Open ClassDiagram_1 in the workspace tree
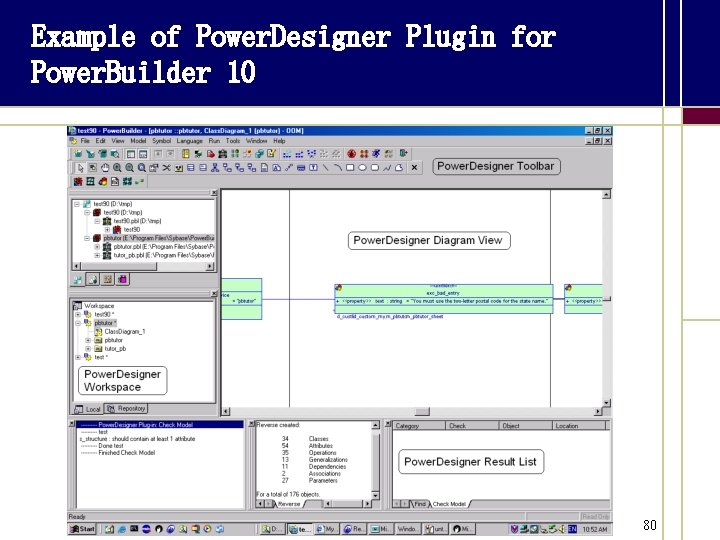Screen dimensions: 720x540 pyautogui.click(x=124, y=332)
